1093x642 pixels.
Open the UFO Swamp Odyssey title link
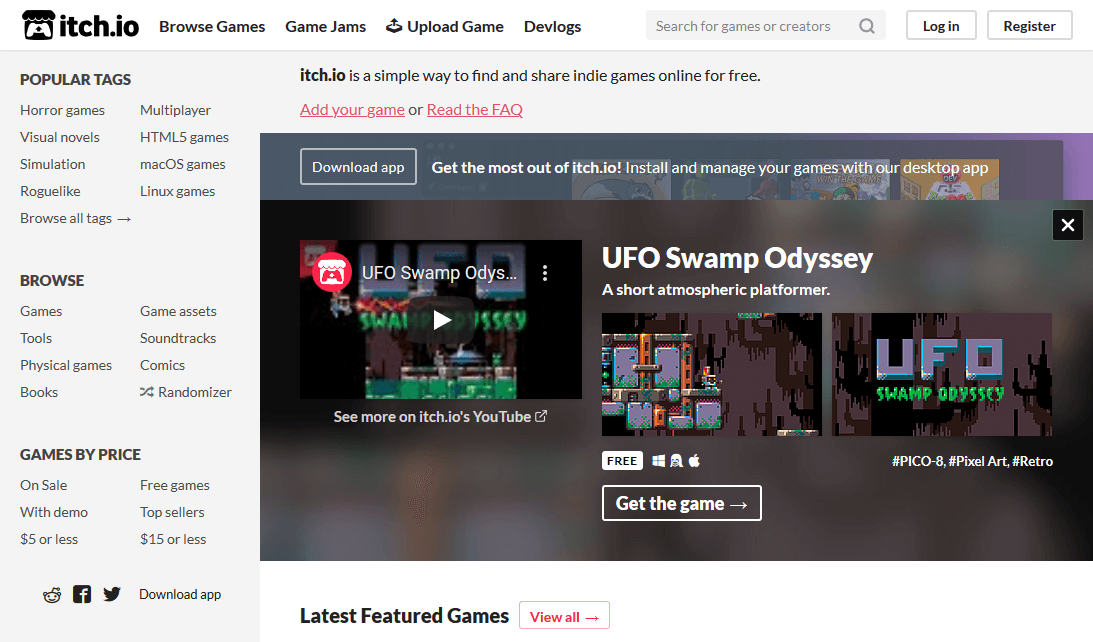click(x=737, y=258)
